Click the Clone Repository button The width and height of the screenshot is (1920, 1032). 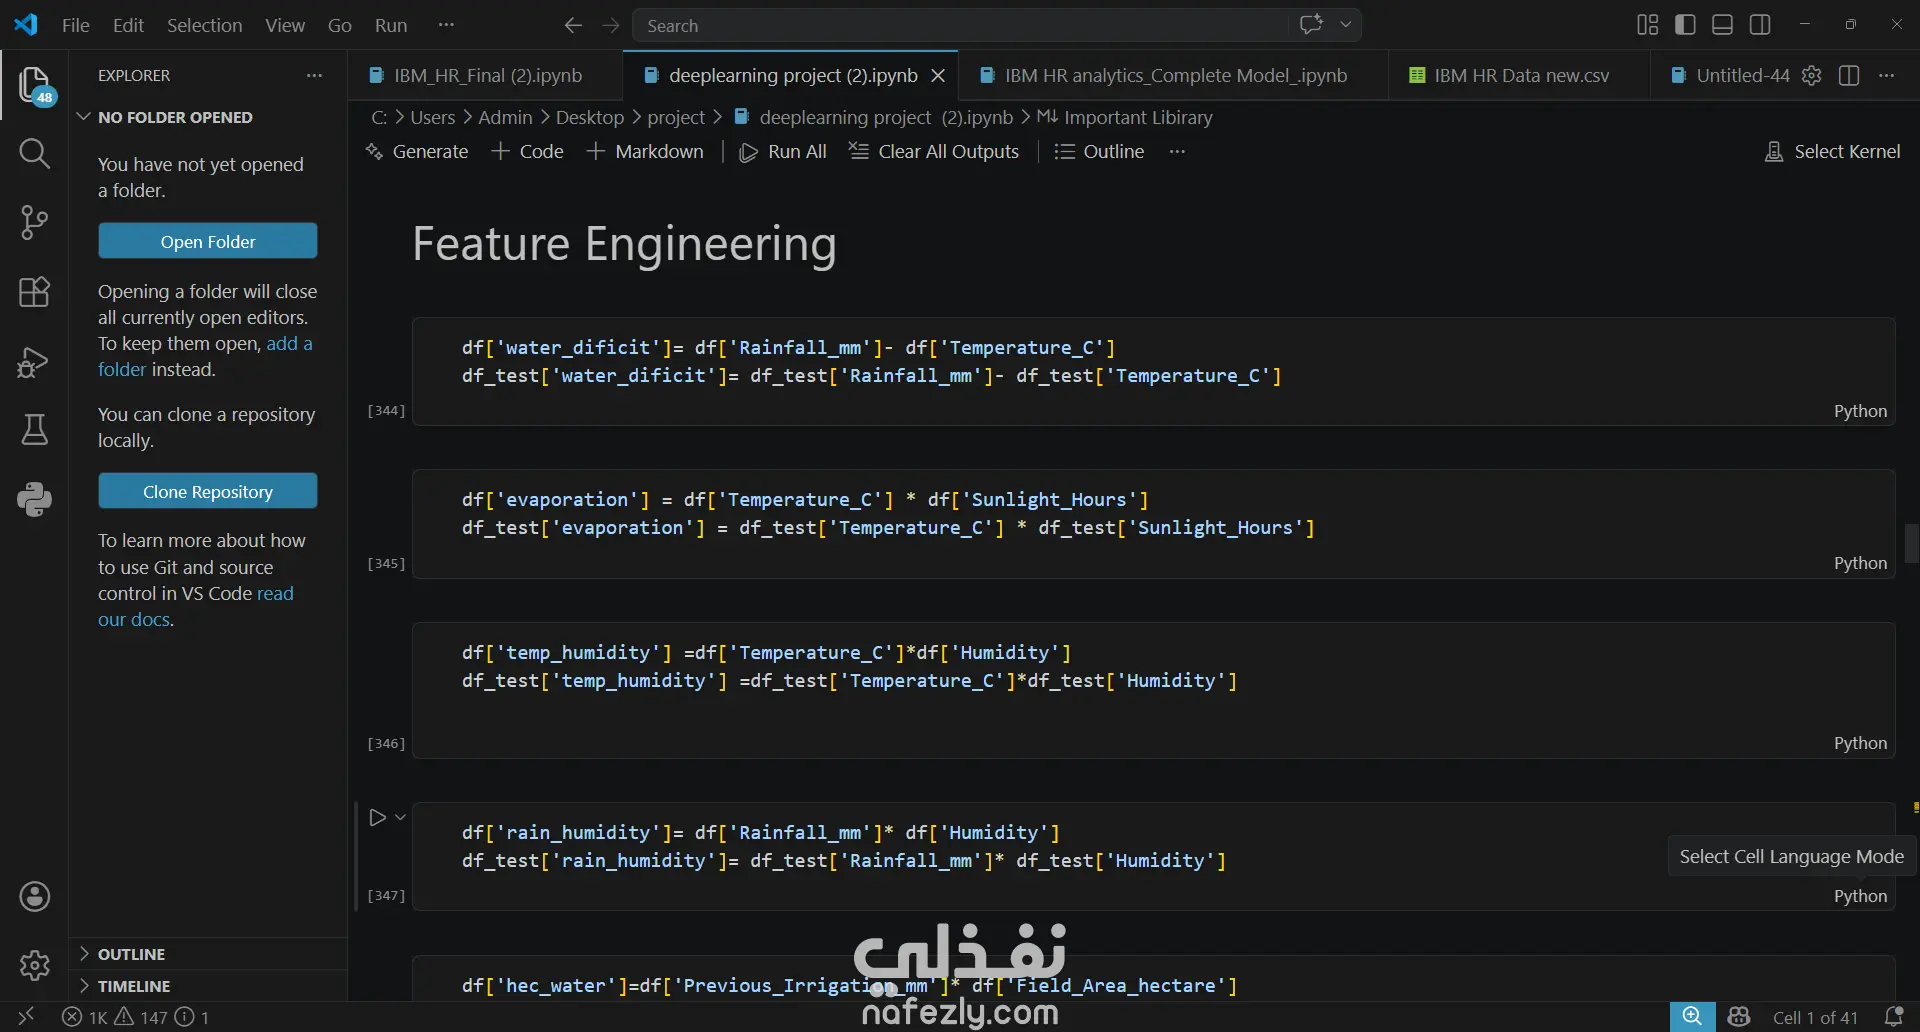208,491
